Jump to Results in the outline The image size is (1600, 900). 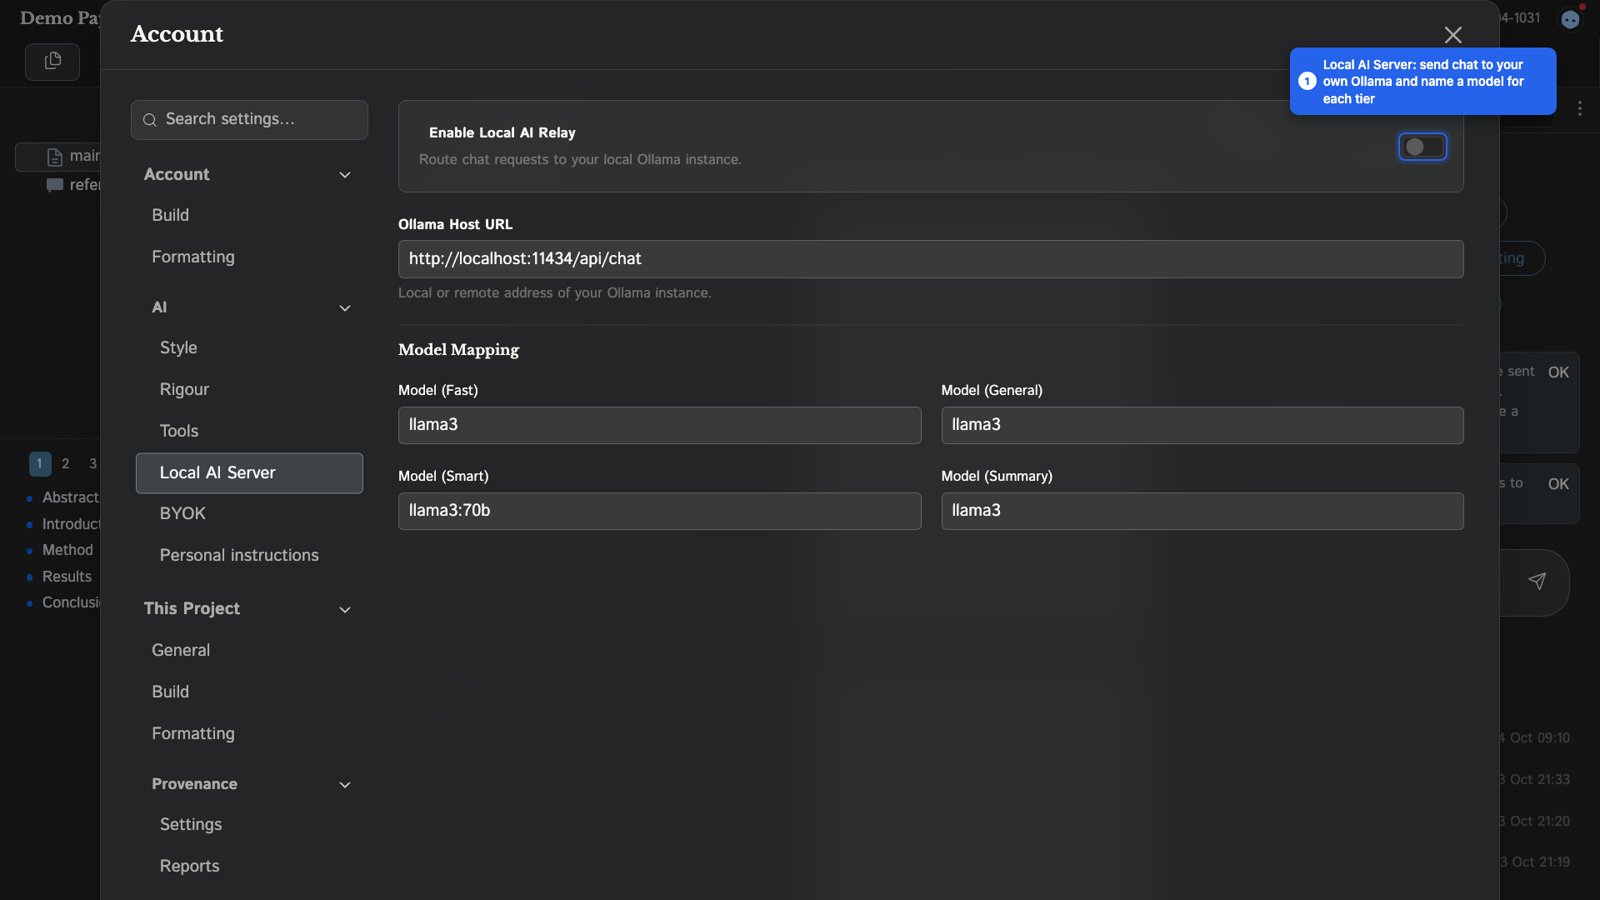(x=66, y=577)
